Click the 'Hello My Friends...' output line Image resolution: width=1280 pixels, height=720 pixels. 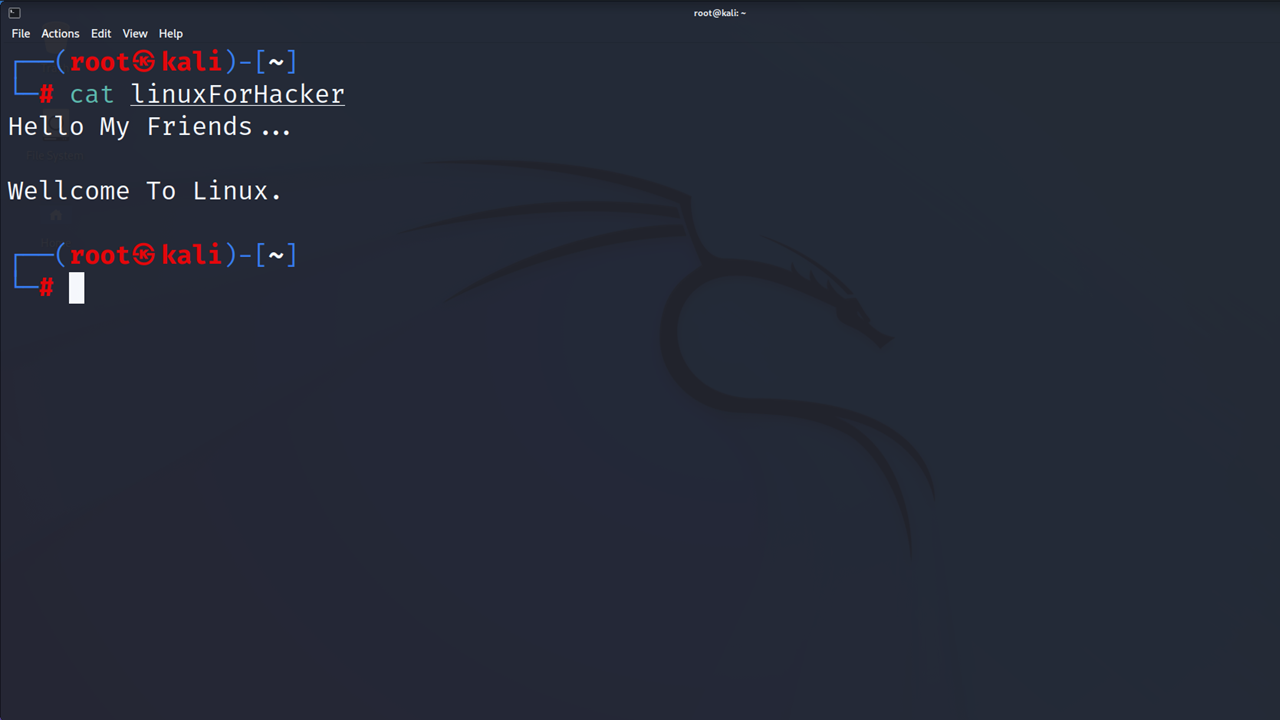[149, 127]
